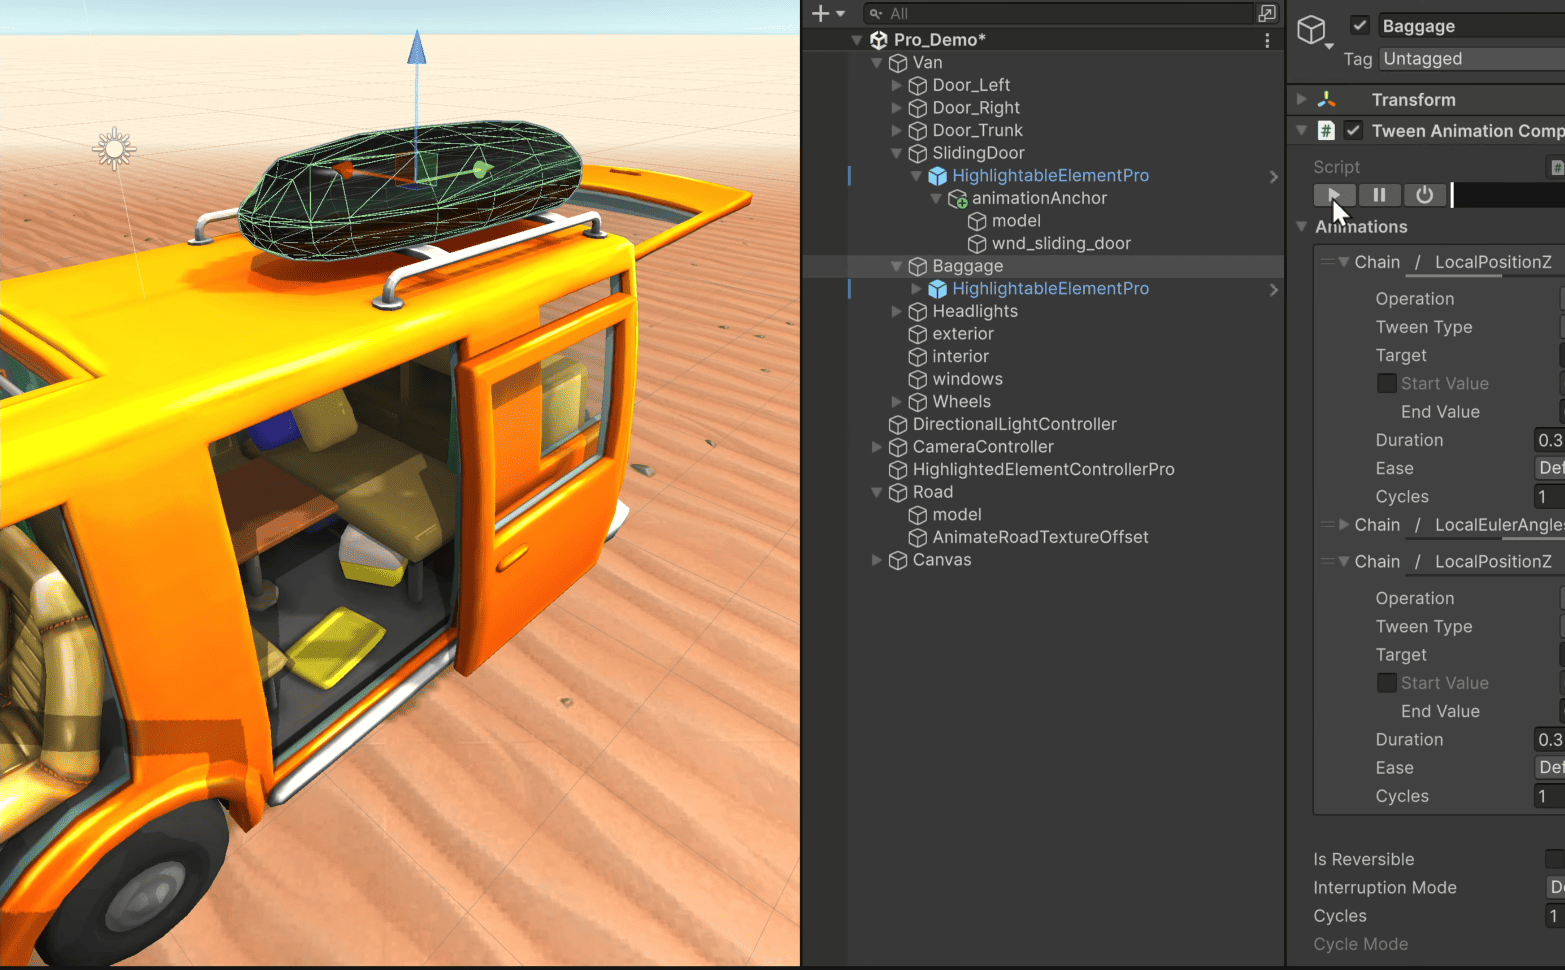Expand the Headlights tree item
The width and height of the screenshot is (1565, 970).
pos(897,312)
